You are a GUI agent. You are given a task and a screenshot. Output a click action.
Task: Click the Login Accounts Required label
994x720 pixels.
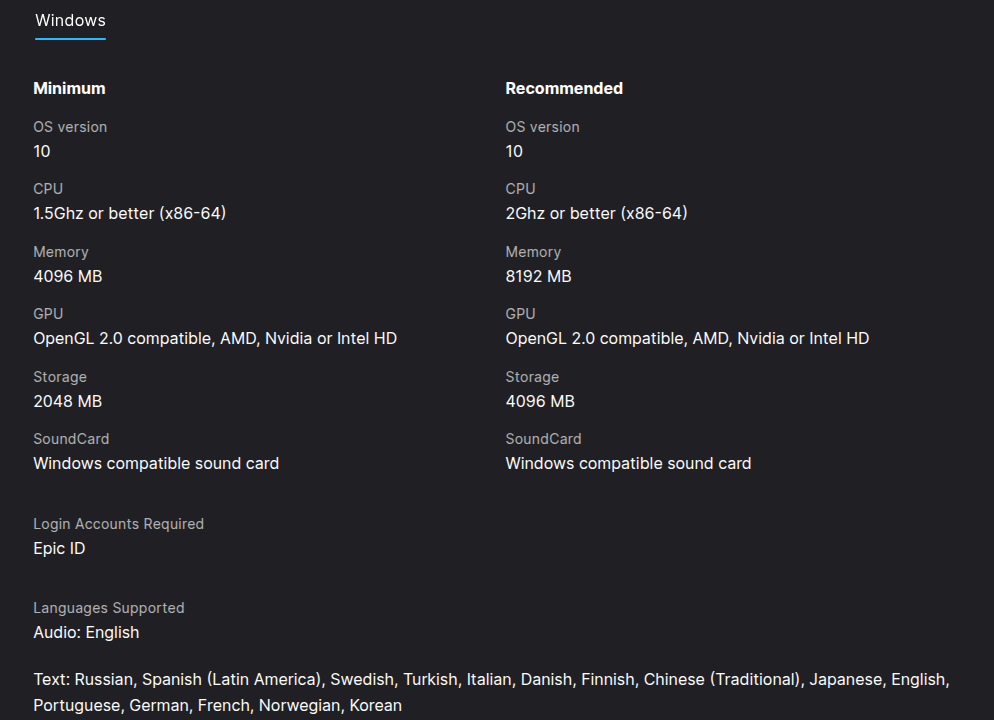[x=118, y=524]
